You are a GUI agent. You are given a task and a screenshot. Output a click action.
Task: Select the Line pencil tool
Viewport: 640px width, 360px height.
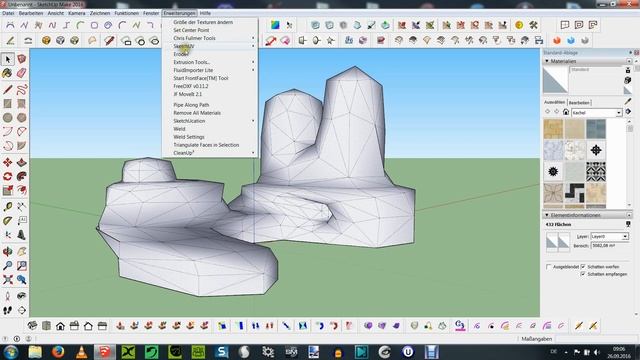[7, 89]
